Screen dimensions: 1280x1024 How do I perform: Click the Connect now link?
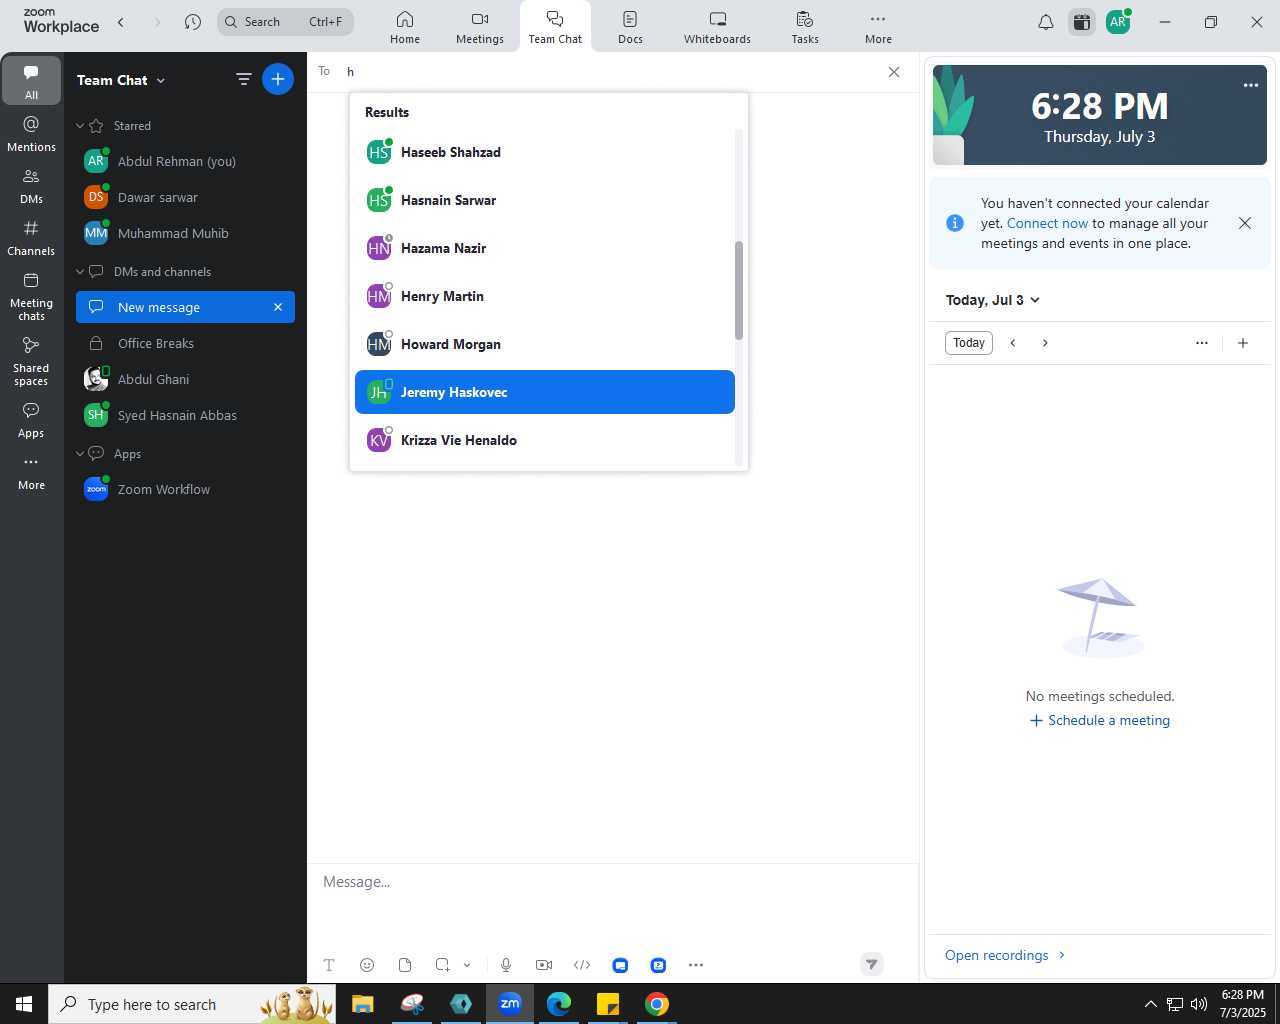point(1047,223)
